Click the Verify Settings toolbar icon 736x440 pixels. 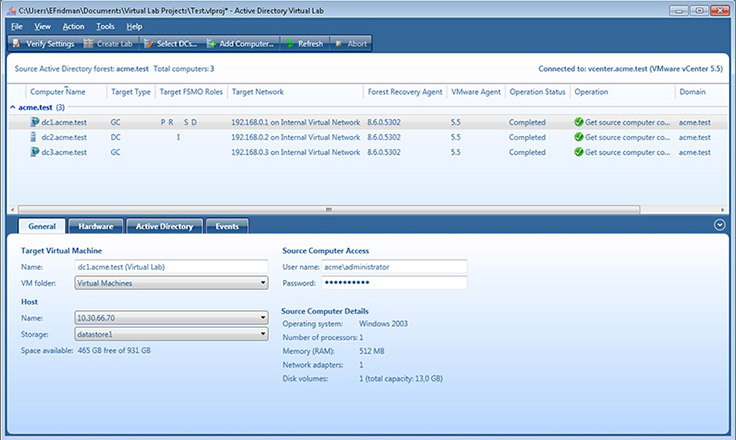[17, 44]
